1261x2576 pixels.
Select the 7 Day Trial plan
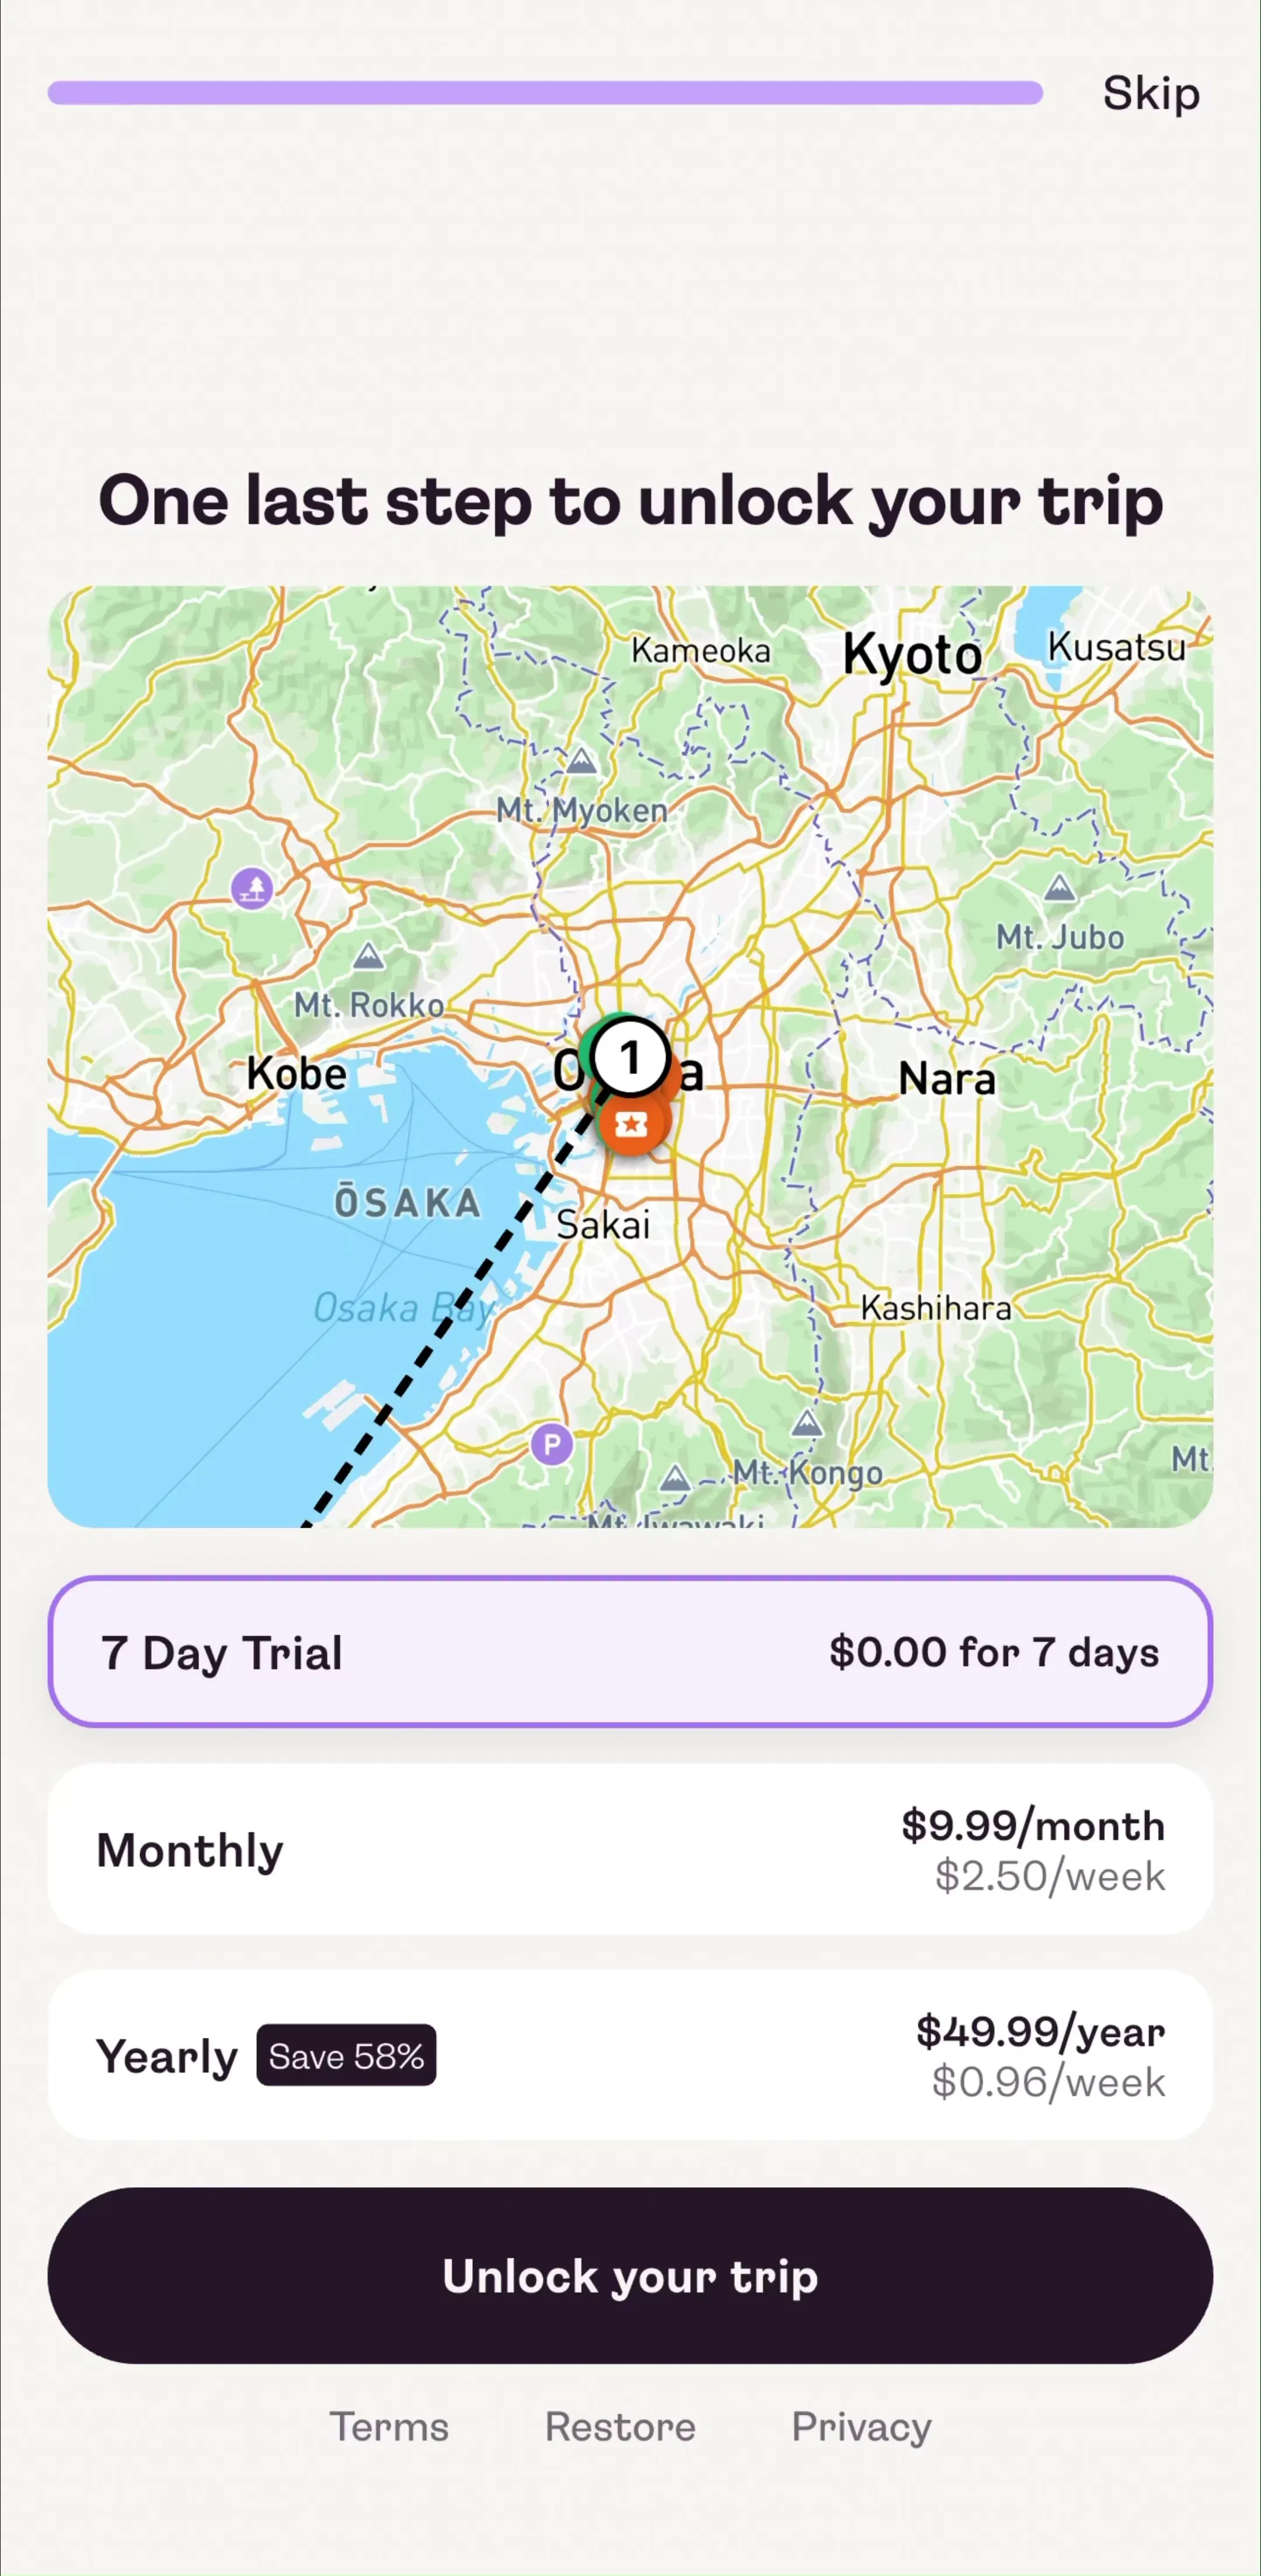coord(630,1652)
